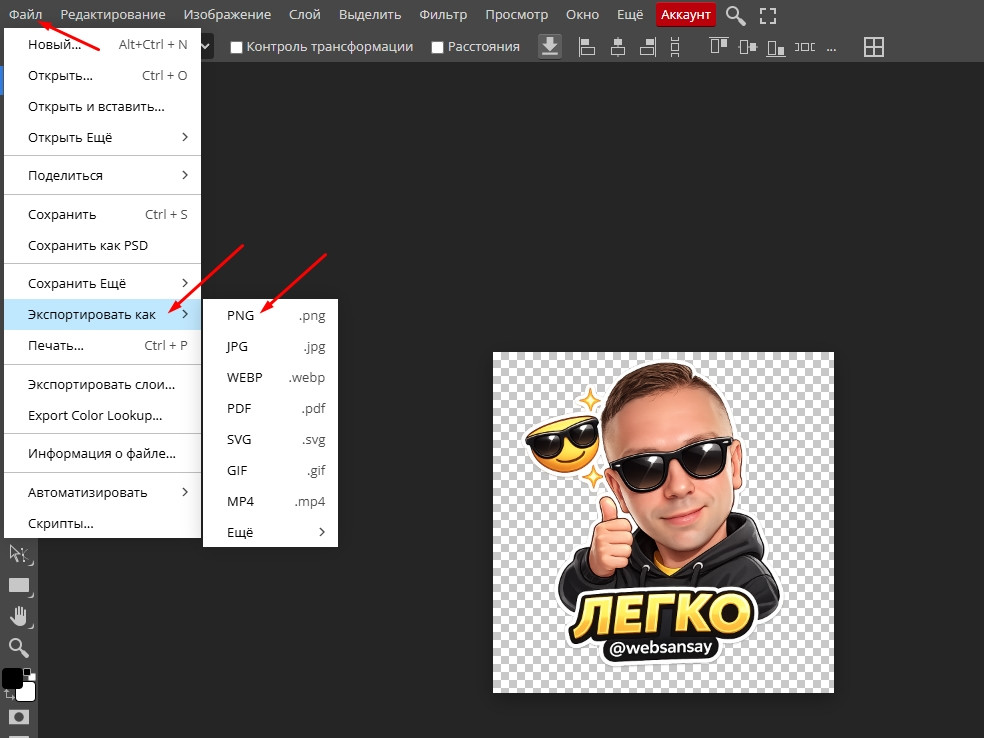Click the four-square grid icon in toolbar
Image resolution: width=984 pixels, height=738 pixels.
pyautogui.click(x=874, y=47)
